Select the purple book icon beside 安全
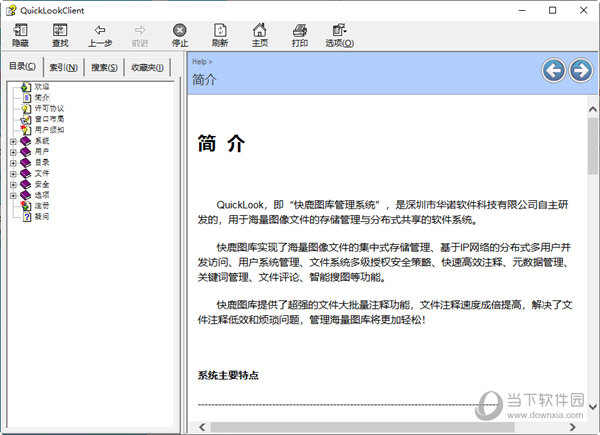 pos(26,184)
